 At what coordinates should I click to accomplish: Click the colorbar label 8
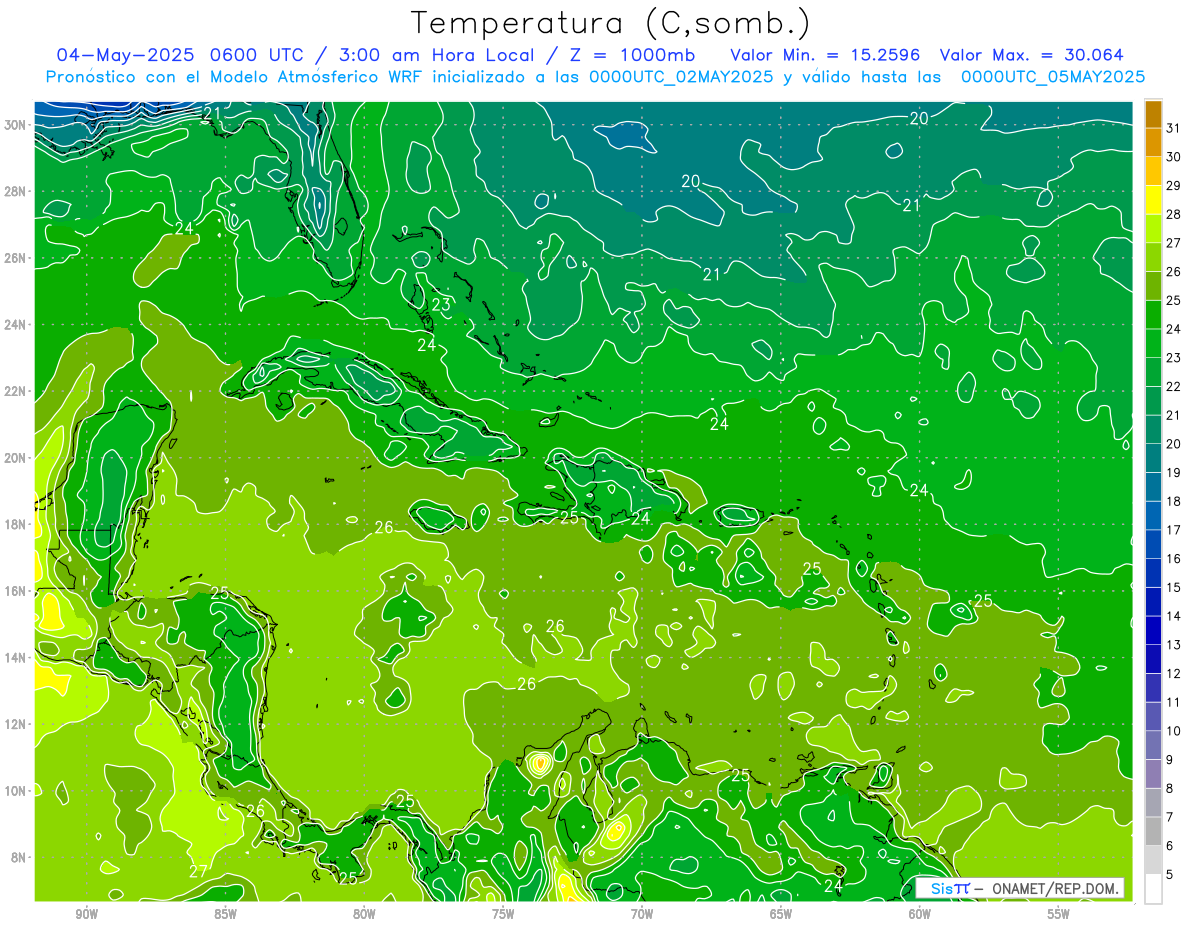point(1170,789)
